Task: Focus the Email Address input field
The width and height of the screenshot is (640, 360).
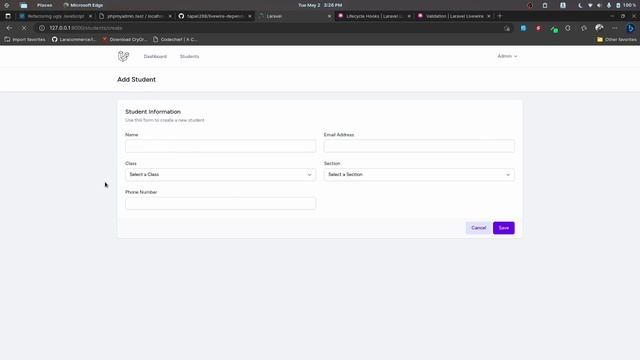Action: tap(419, 146)
